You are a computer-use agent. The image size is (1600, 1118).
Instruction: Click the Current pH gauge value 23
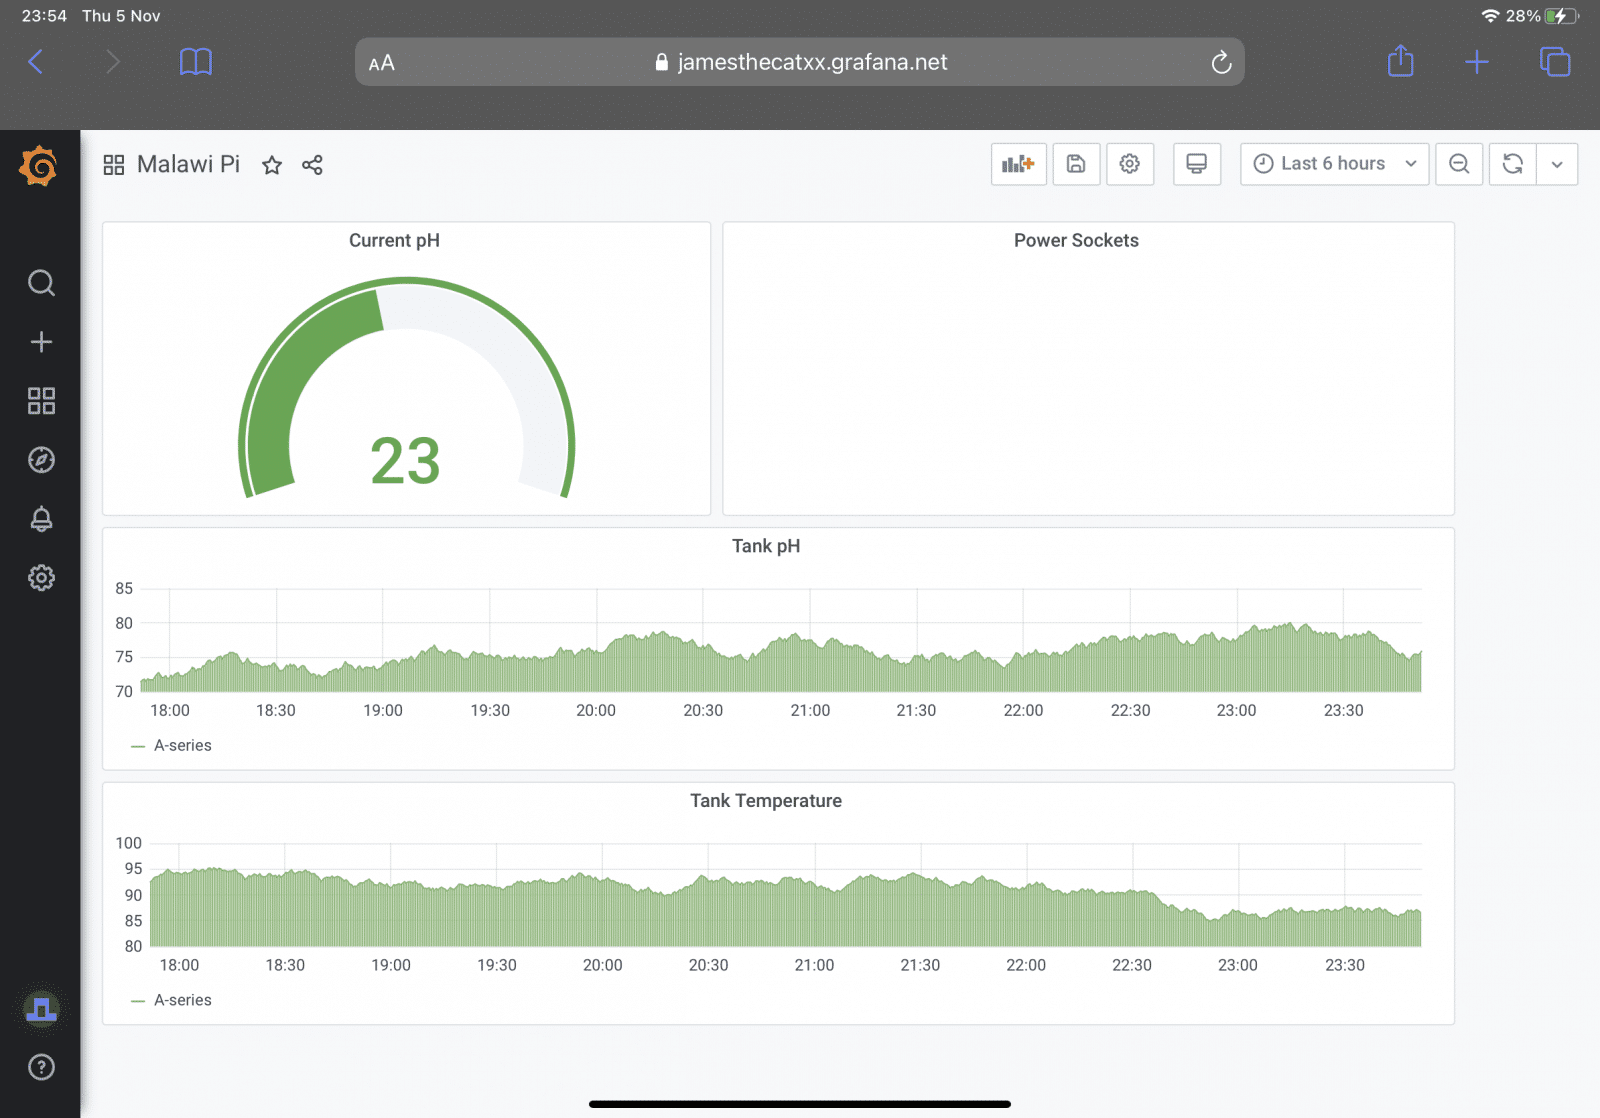pyautogui.click(x=405, y=461)
